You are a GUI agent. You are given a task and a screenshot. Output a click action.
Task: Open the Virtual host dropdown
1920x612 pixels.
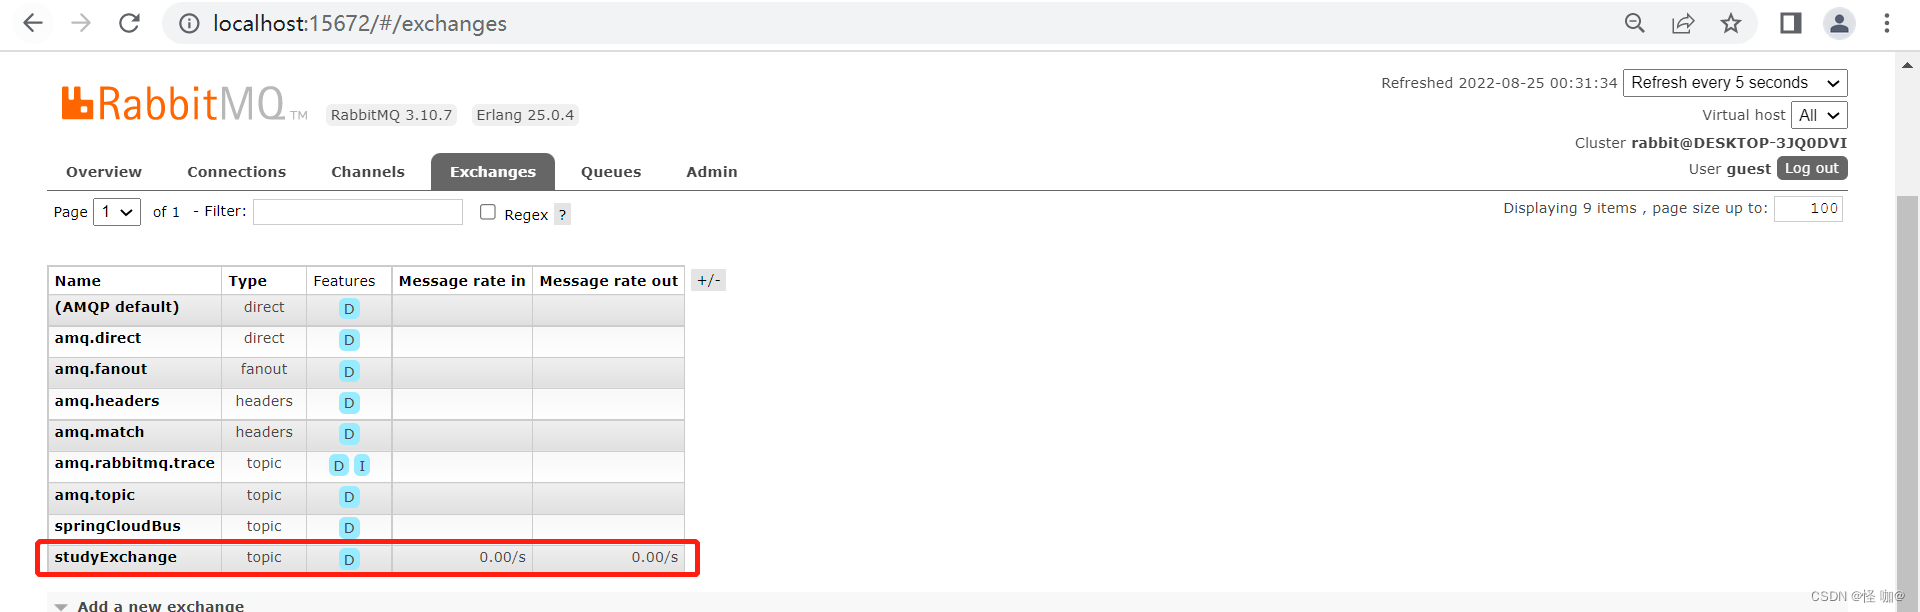tap(1818, 115)
